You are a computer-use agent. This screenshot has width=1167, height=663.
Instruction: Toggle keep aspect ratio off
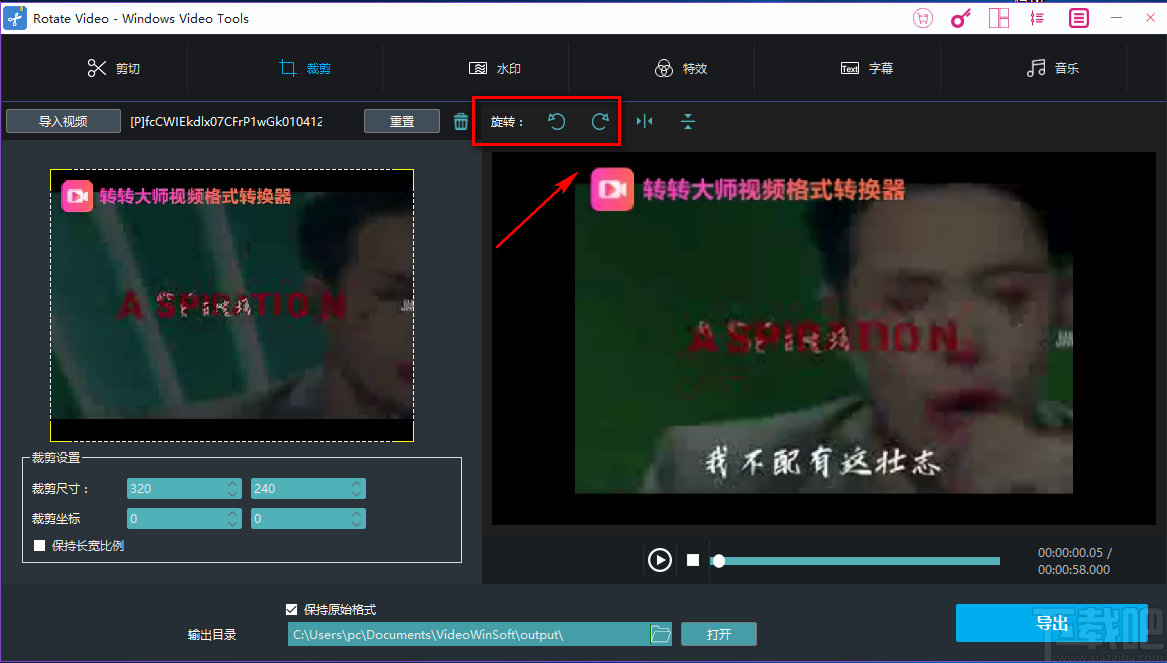tap(40, 545)
